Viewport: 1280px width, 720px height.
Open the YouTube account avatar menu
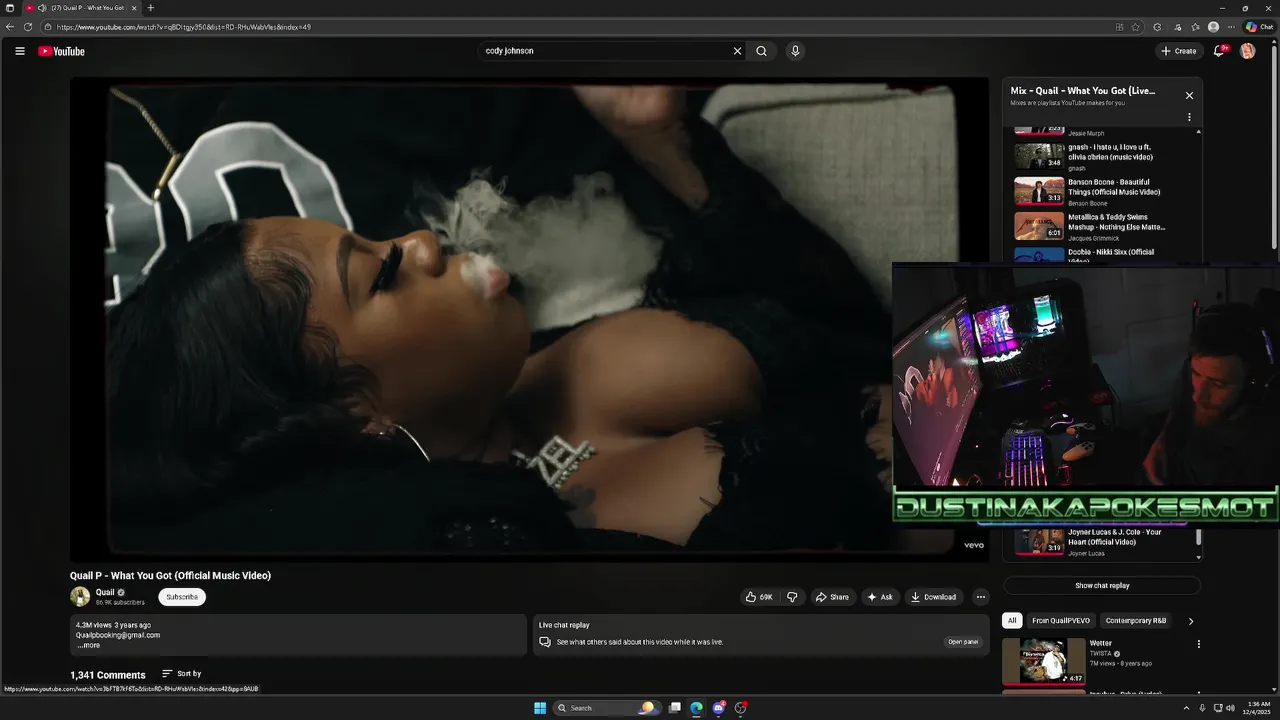click(1247, 51)
